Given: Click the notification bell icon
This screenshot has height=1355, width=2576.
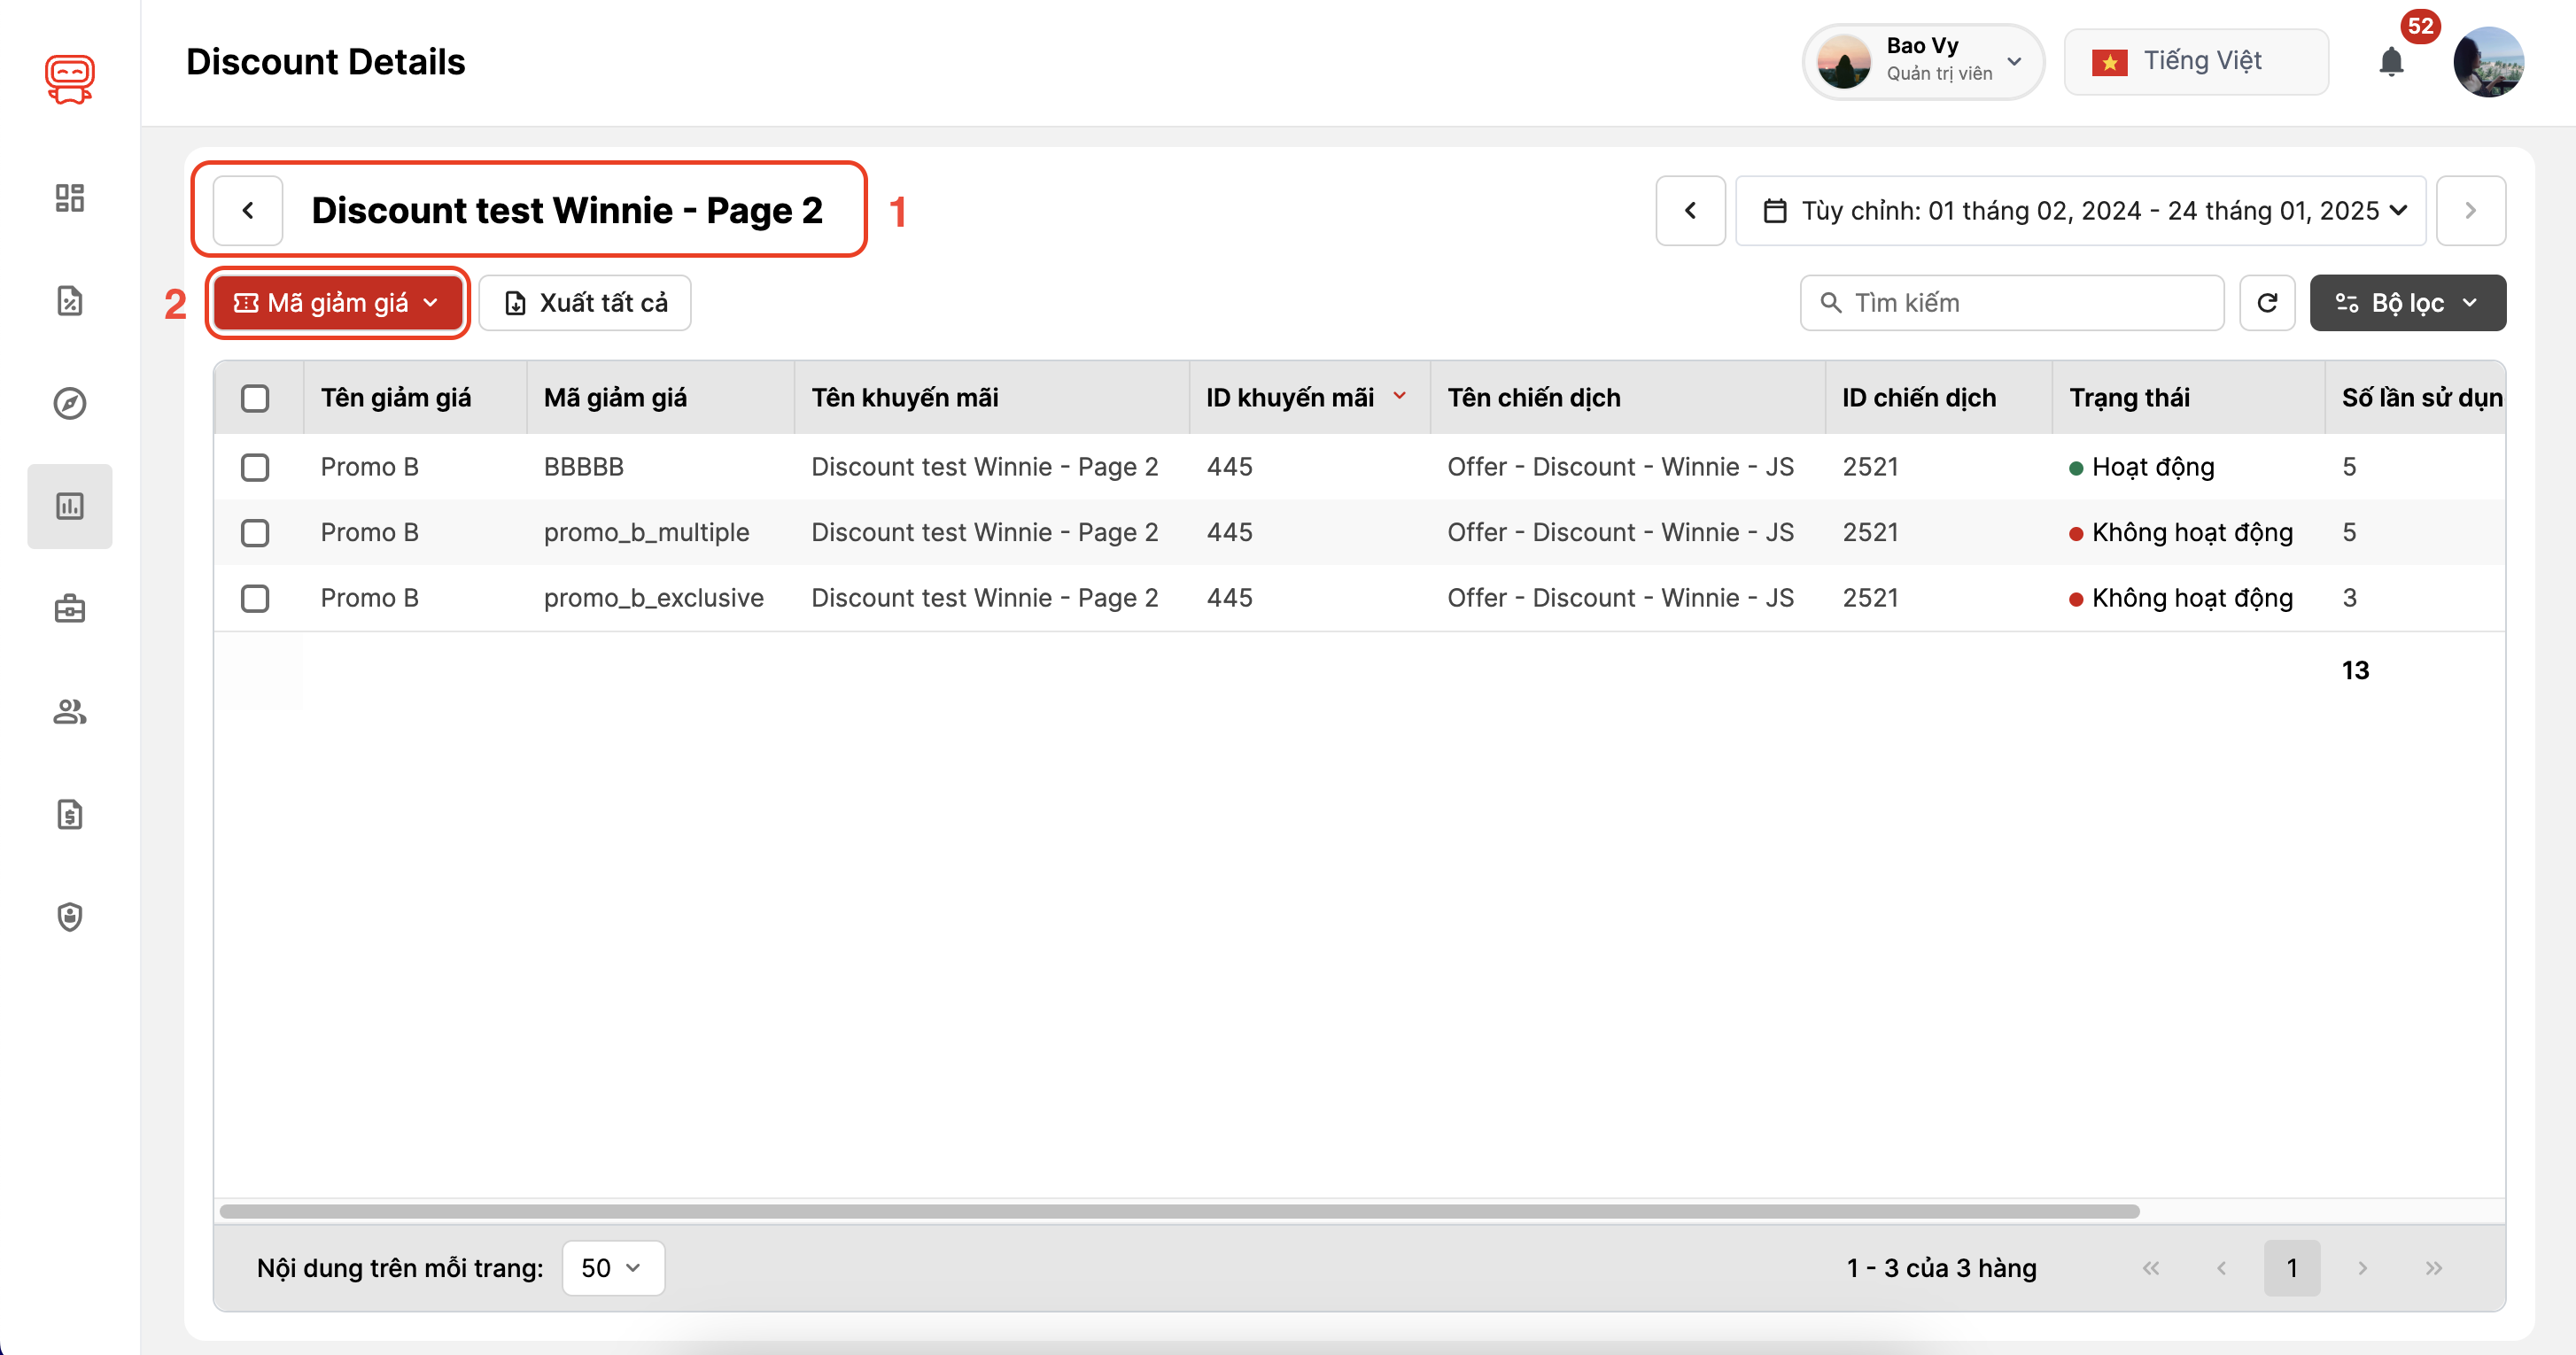Looking at the screenshot, I should click(2390, 62).
